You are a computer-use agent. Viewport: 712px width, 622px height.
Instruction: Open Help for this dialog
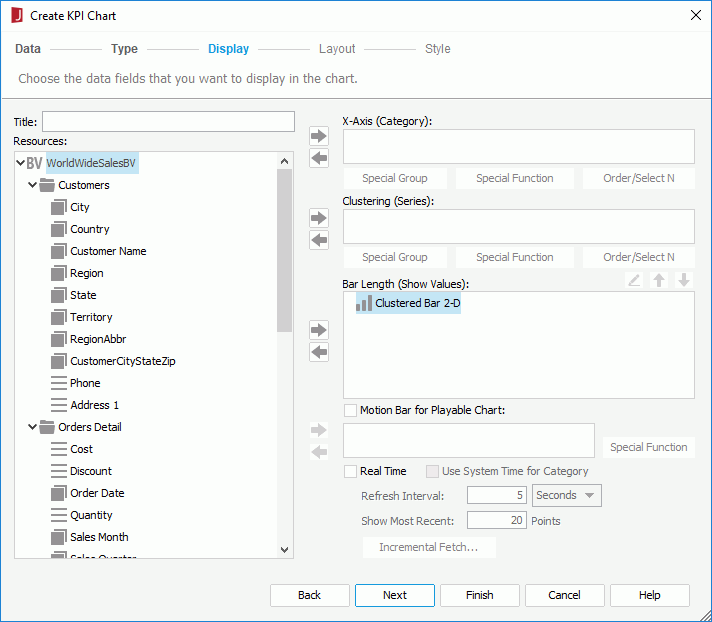click(650, 595)
